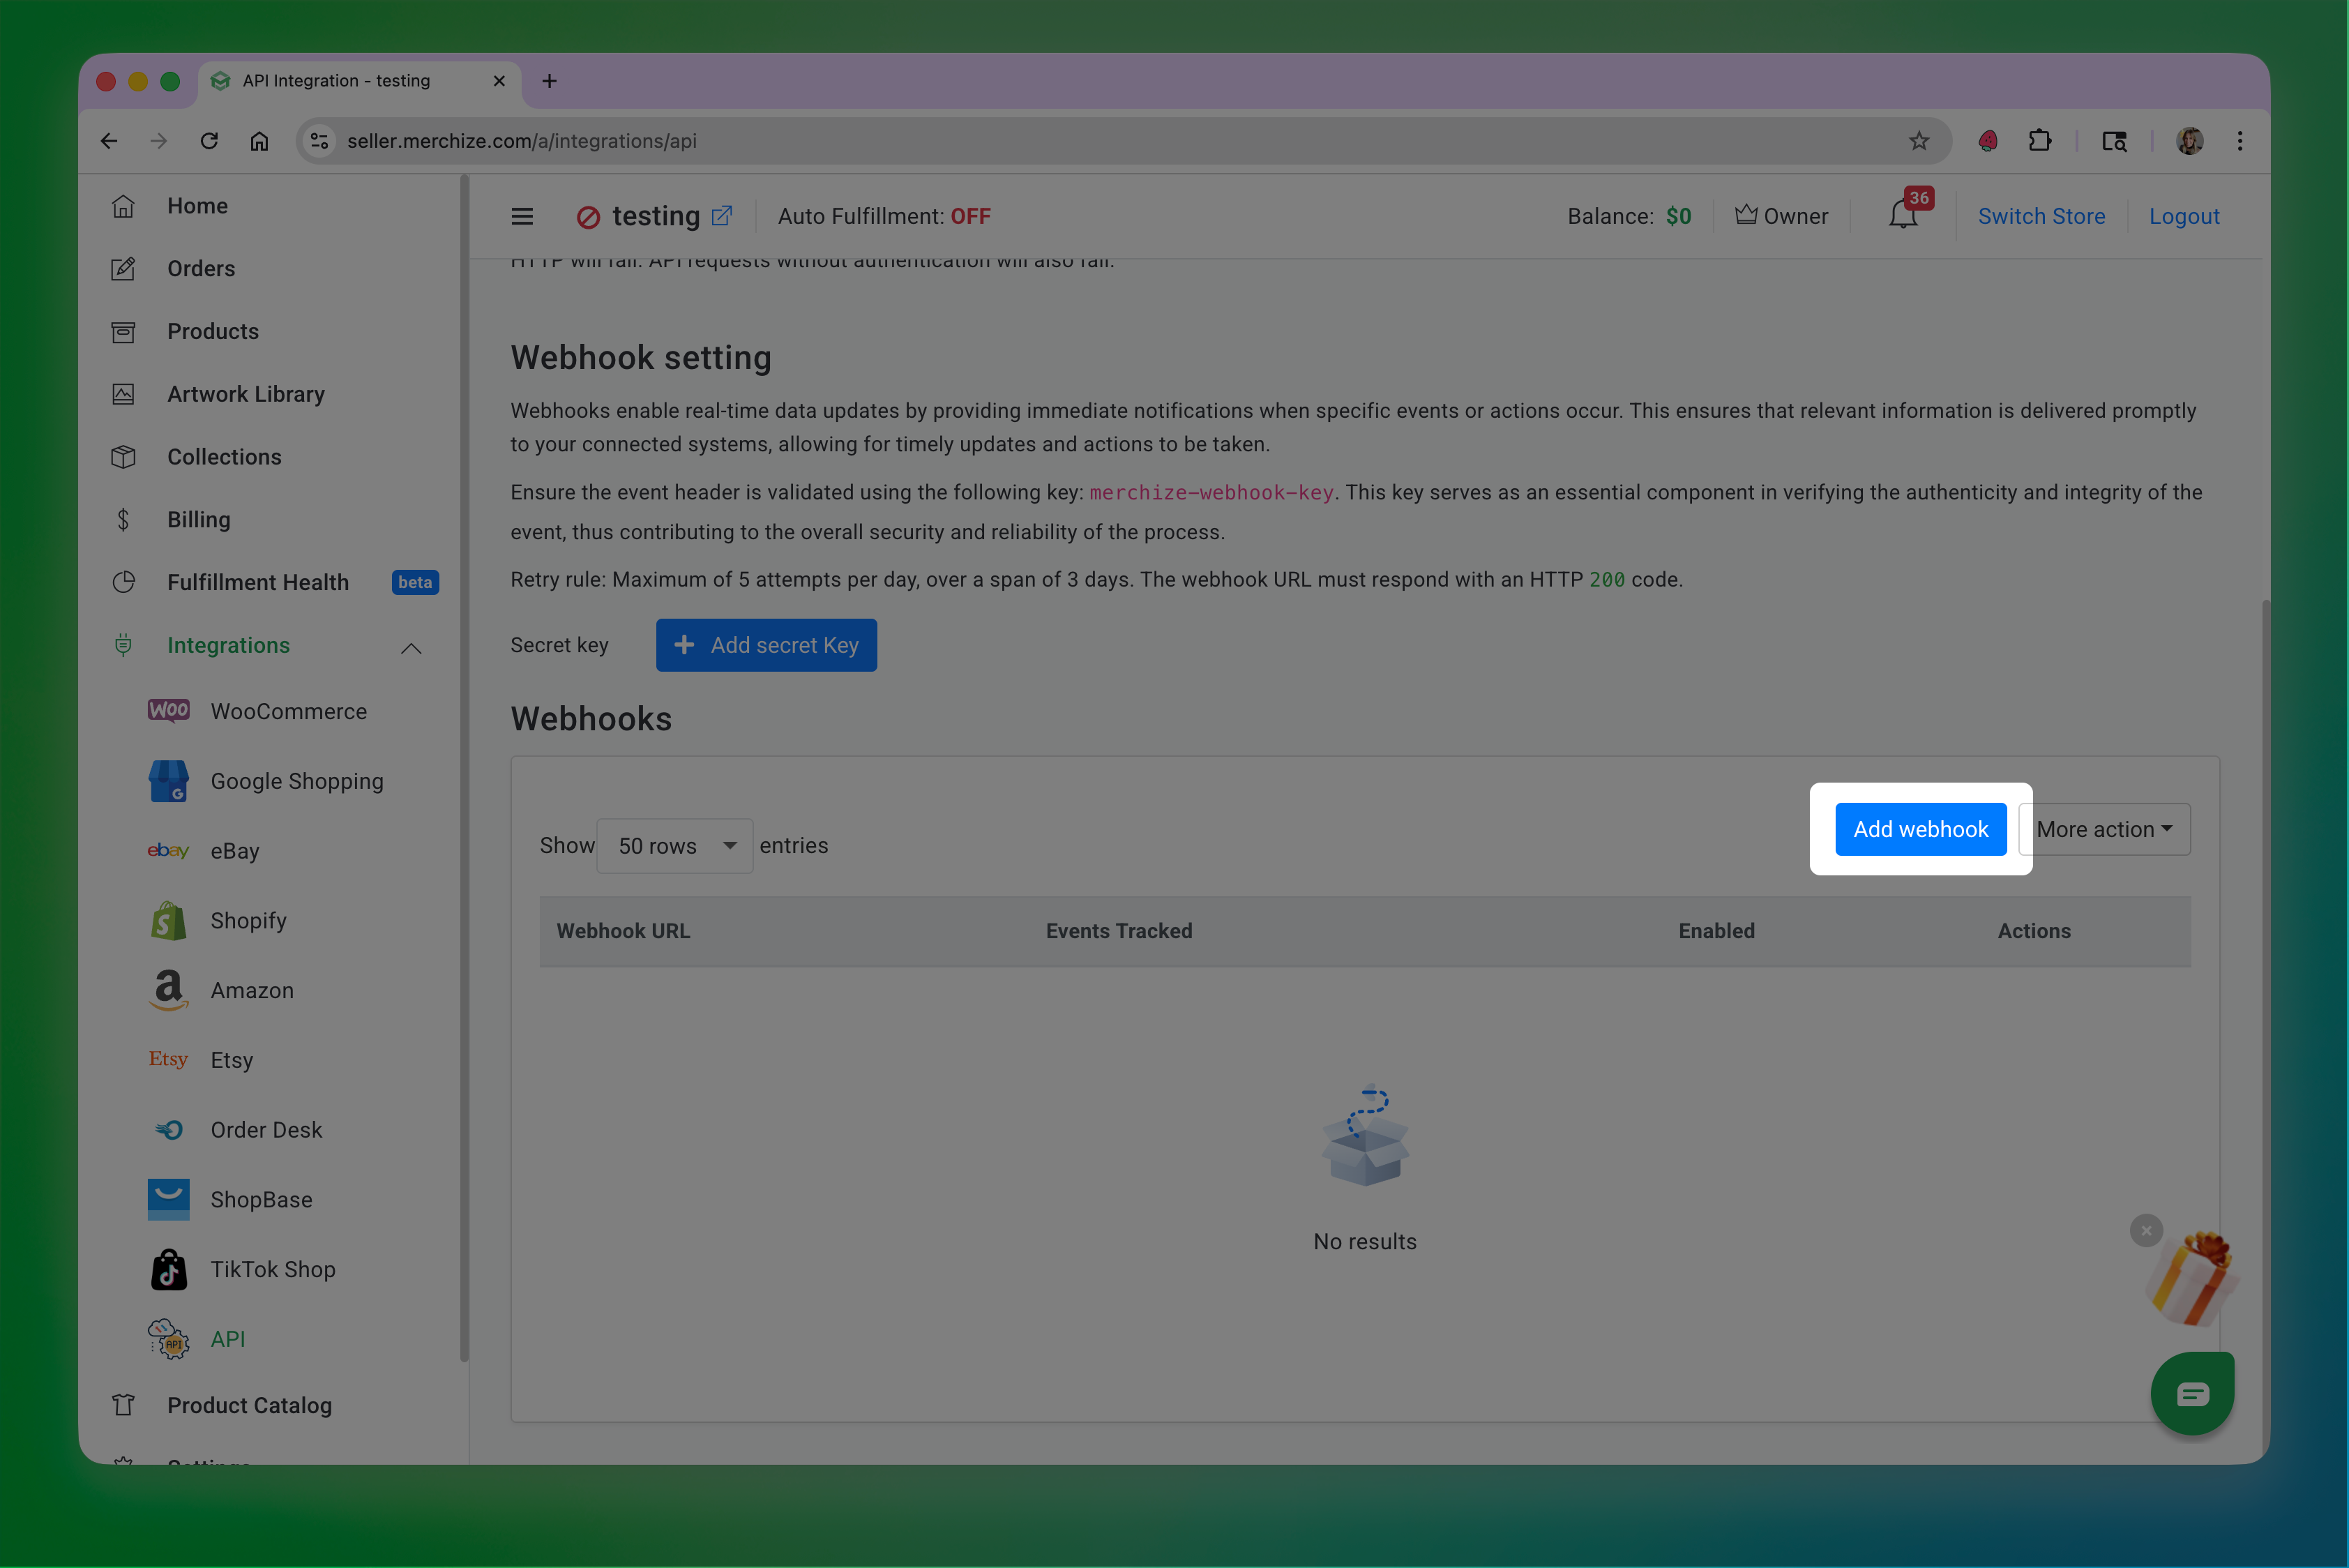Click the Add secret Key button
This screenshot has height=1568, width=2349.
point(766,645)
